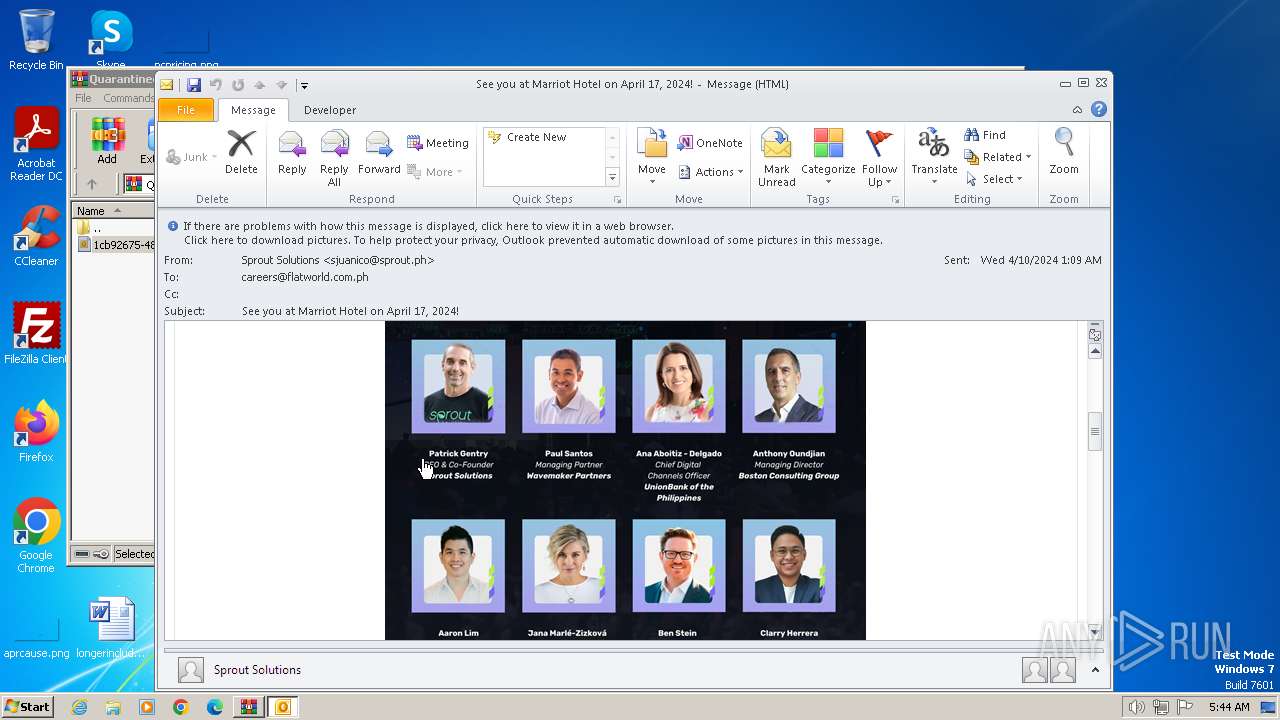1280x720 pixels.
Task: Expand the people pane chevron
Action: 1095,670
